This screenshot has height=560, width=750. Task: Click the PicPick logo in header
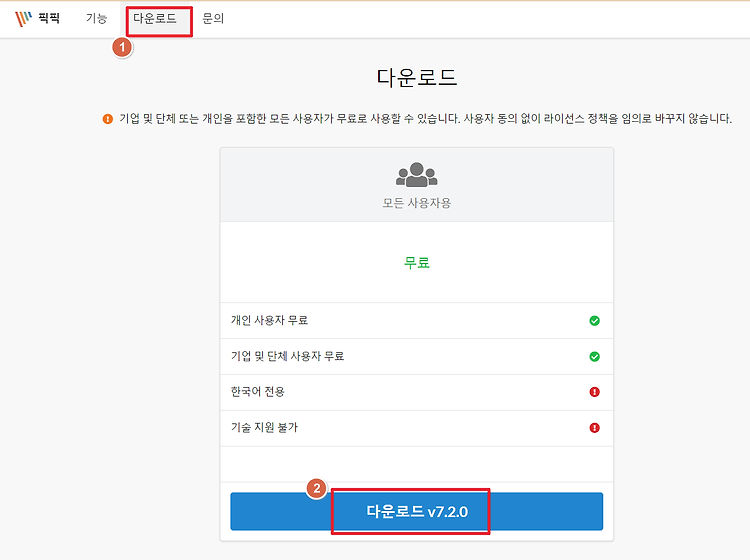click(37, 19)
